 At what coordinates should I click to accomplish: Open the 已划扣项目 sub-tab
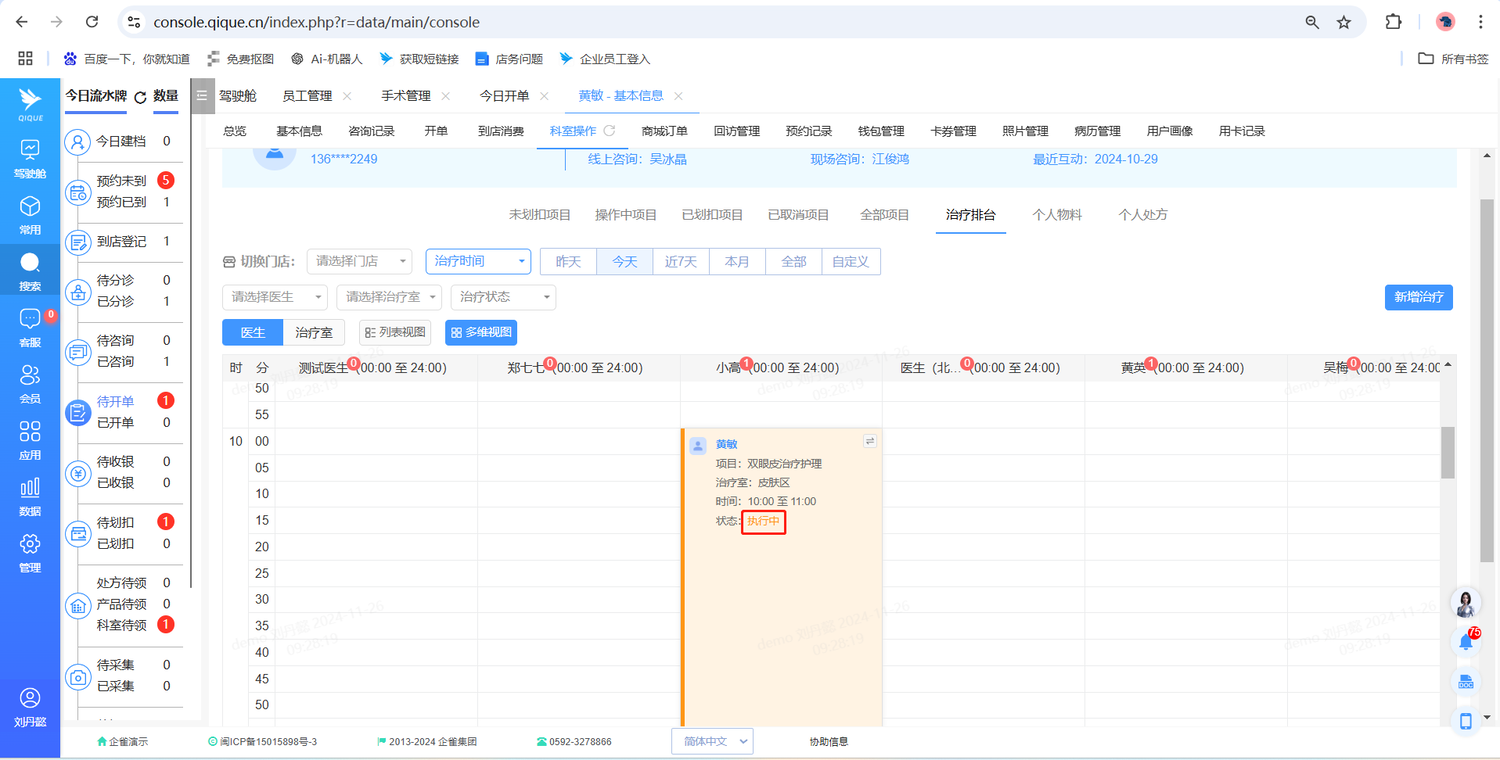[712, 215]
